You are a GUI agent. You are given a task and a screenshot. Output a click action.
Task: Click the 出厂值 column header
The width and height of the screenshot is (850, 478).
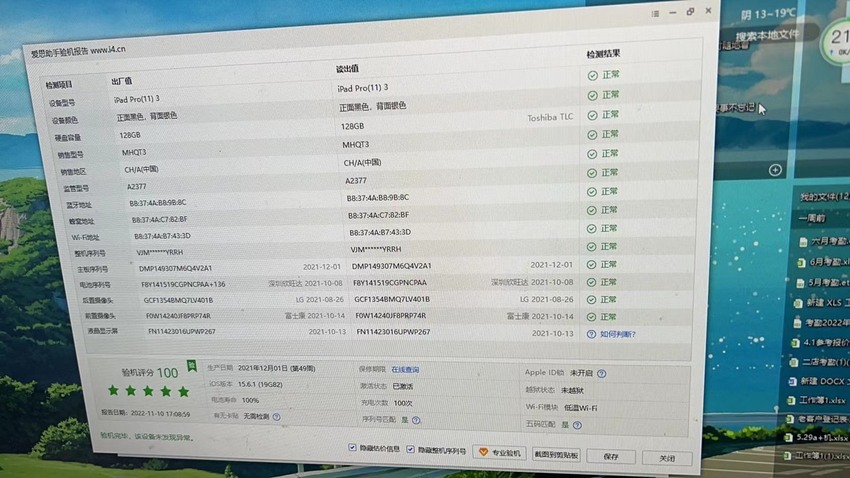121,81
